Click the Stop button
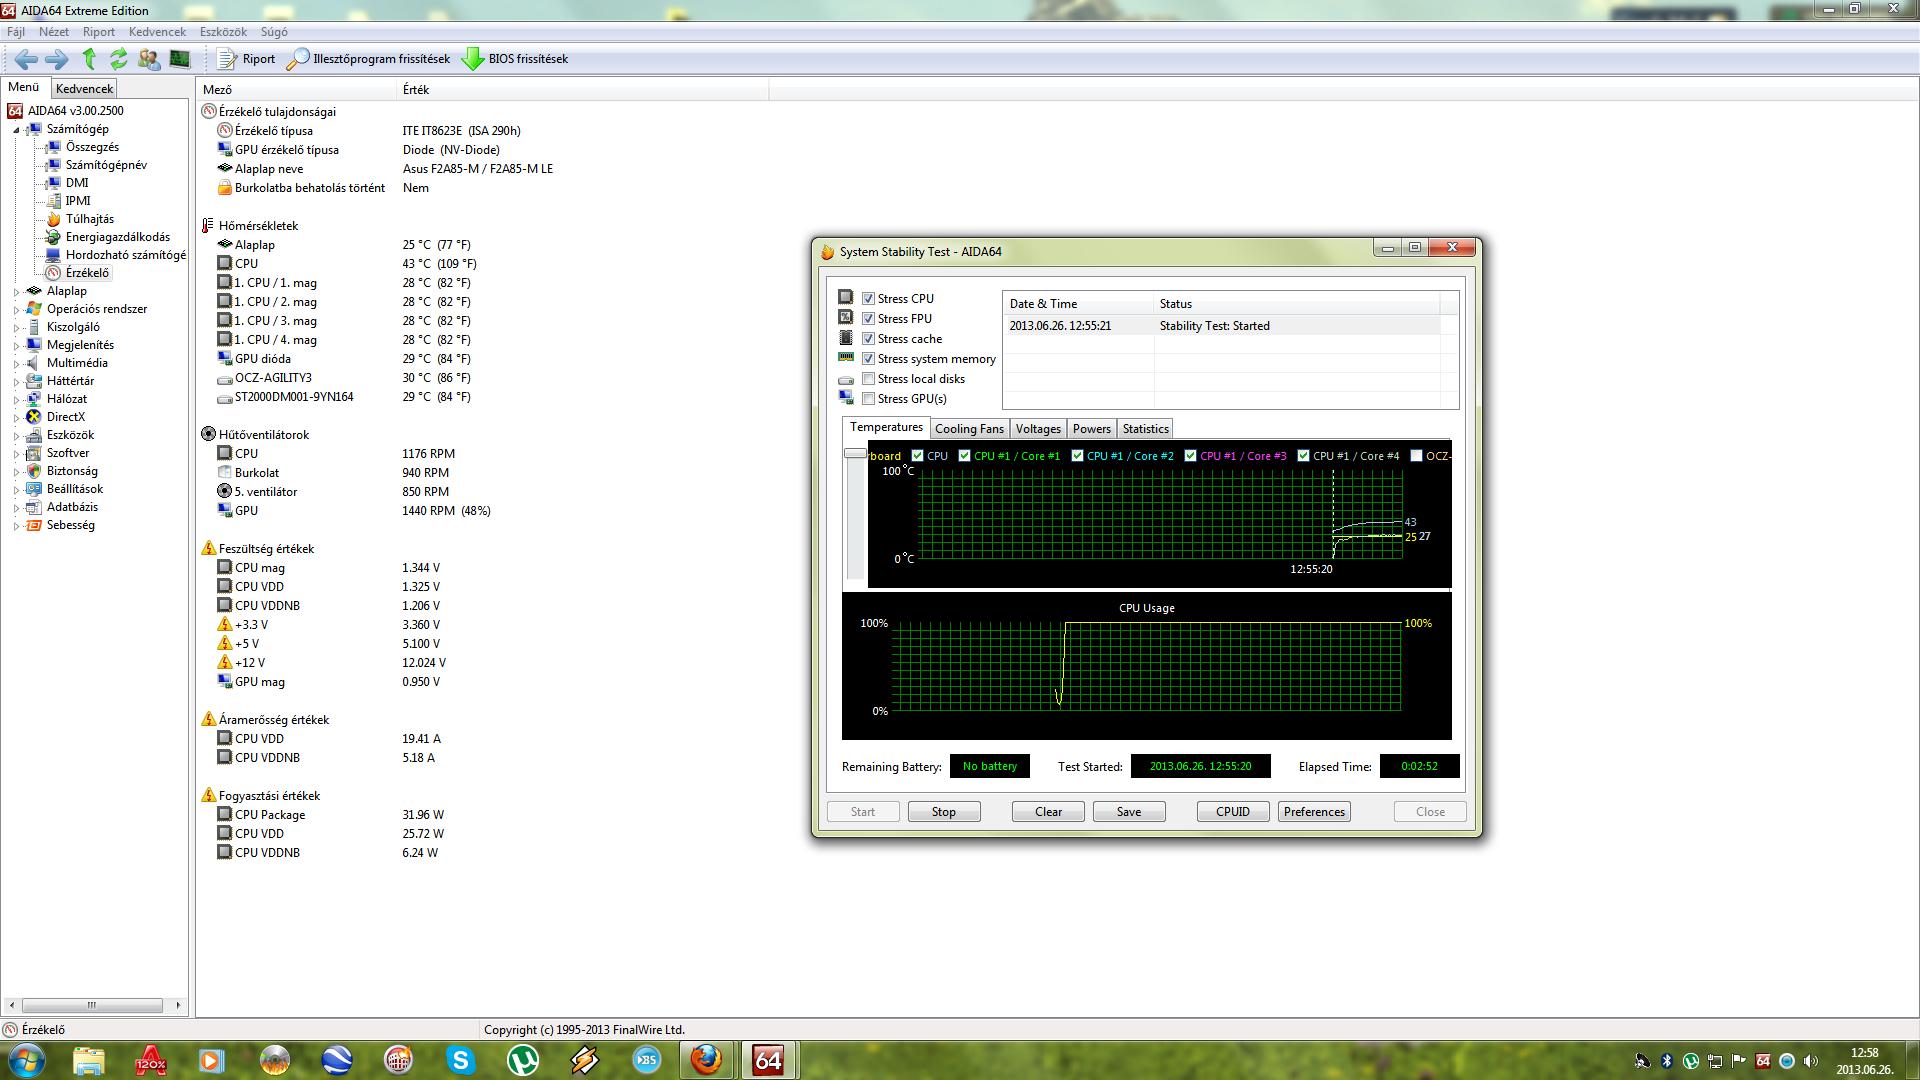The width and height of the screenshot is (1920, 1080). click(x=944, y=812)
